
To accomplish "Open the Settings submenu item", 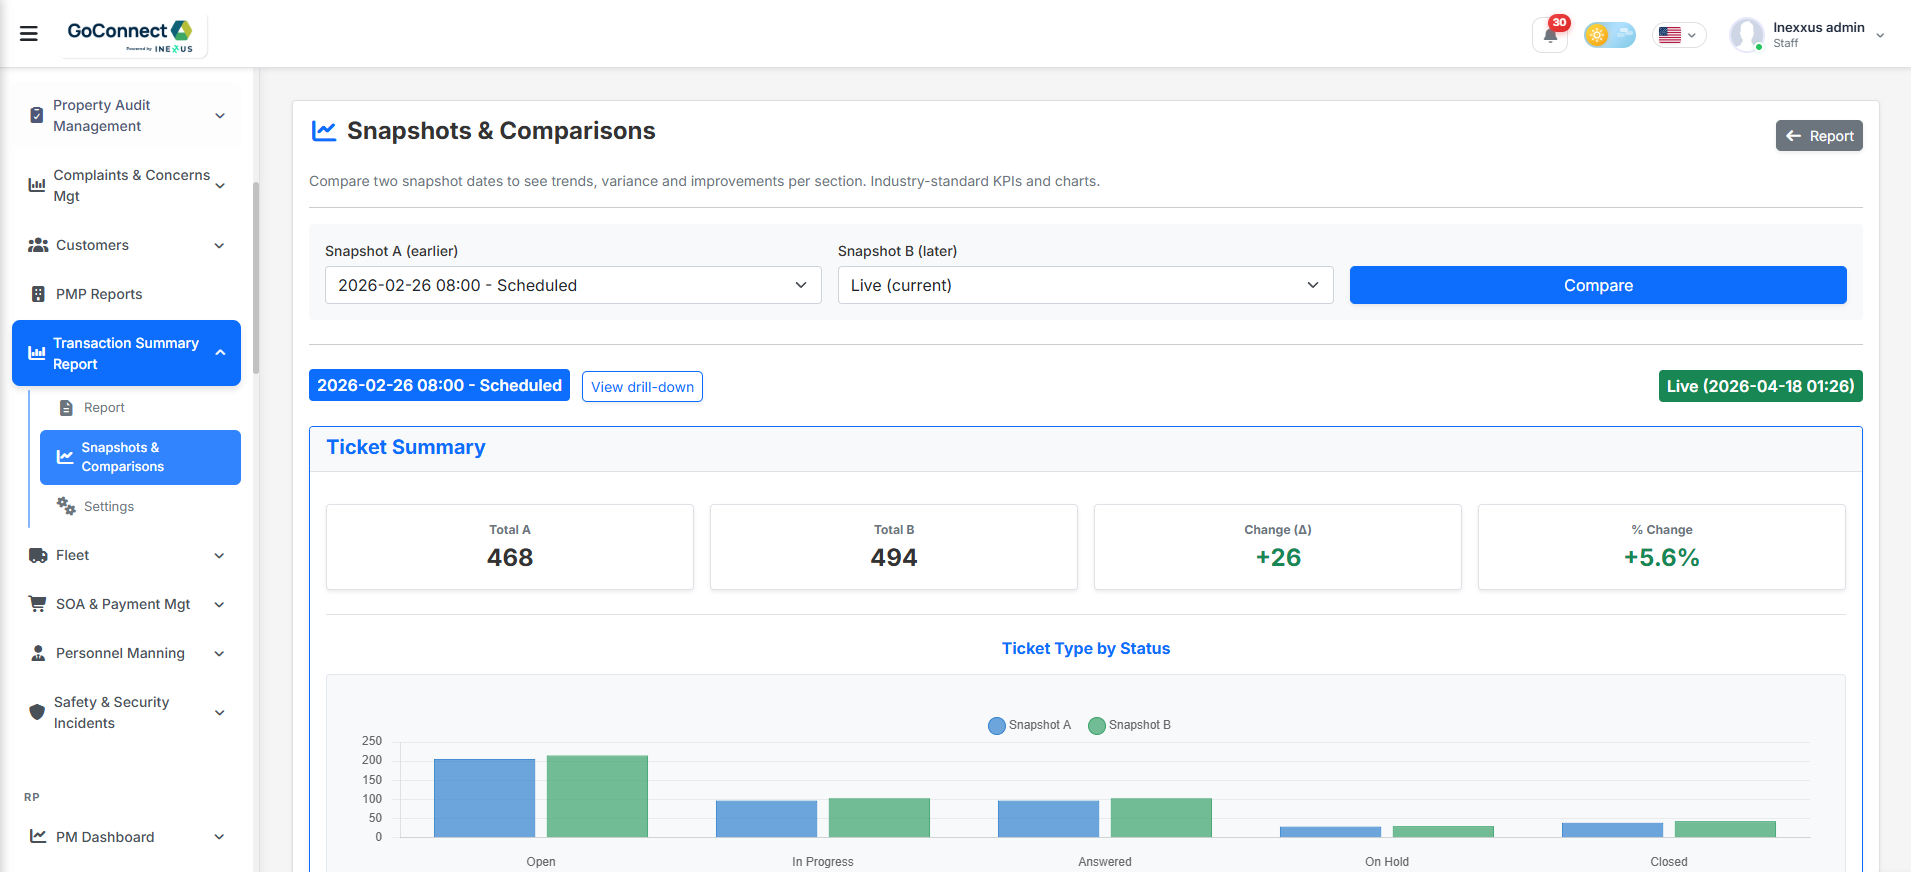I will (140, 506).
